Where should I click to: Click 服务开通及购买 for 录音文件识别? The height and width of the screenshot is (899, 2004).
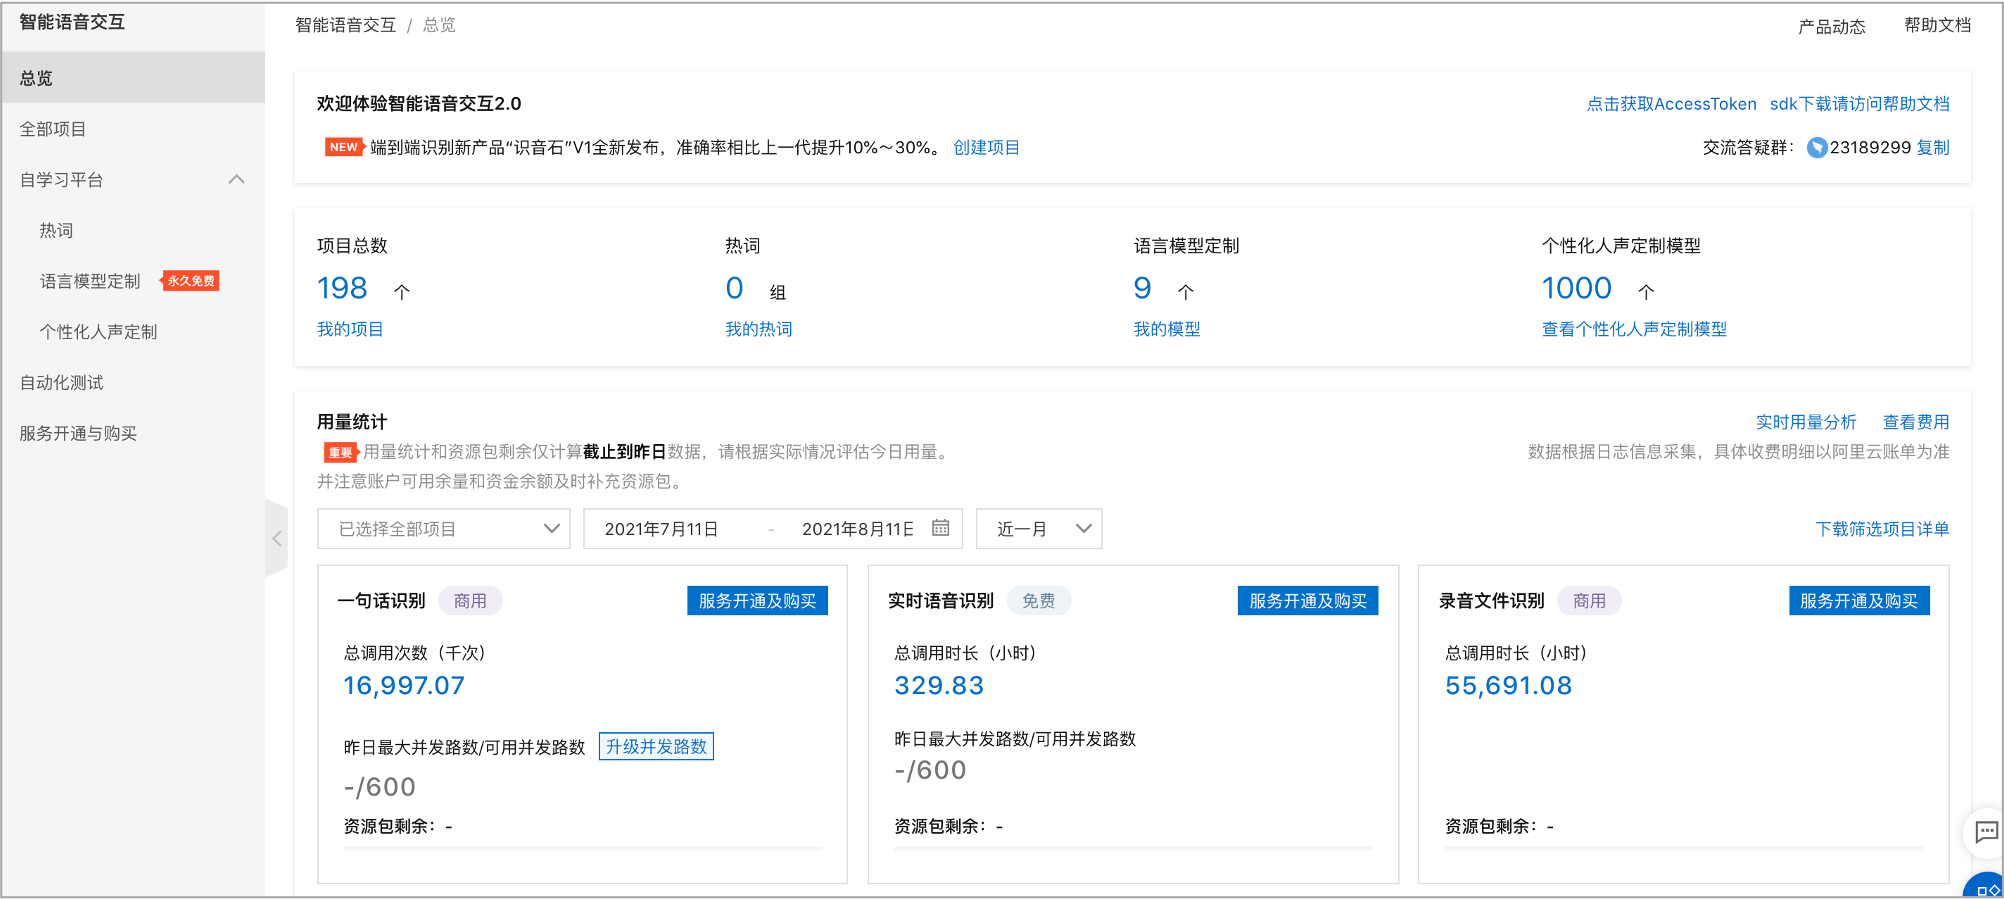pyautogui.click(x=1859, y=601)
